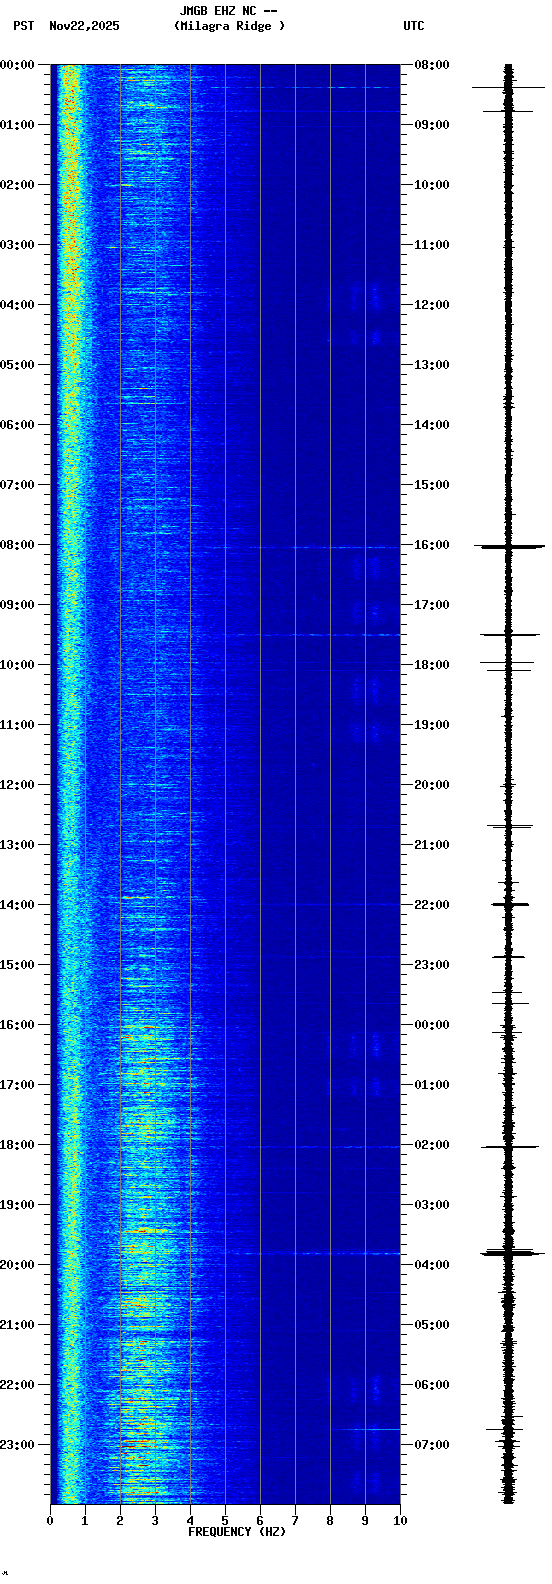Click the "05:00" PST time label
The width and height of the screenshot is (552, 1584).
pyautogui.click(x=18, y=365)
